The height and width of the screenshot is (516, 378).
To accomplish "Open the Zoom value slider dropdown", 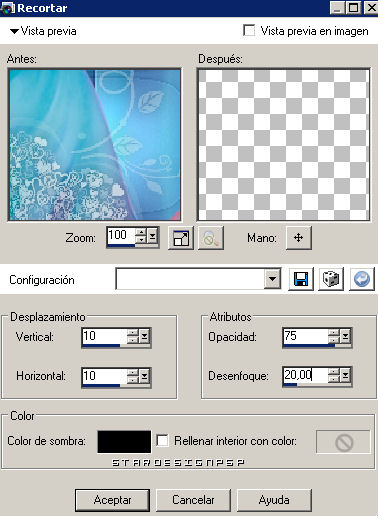I will pyautogui.click(x=152, y=236).
